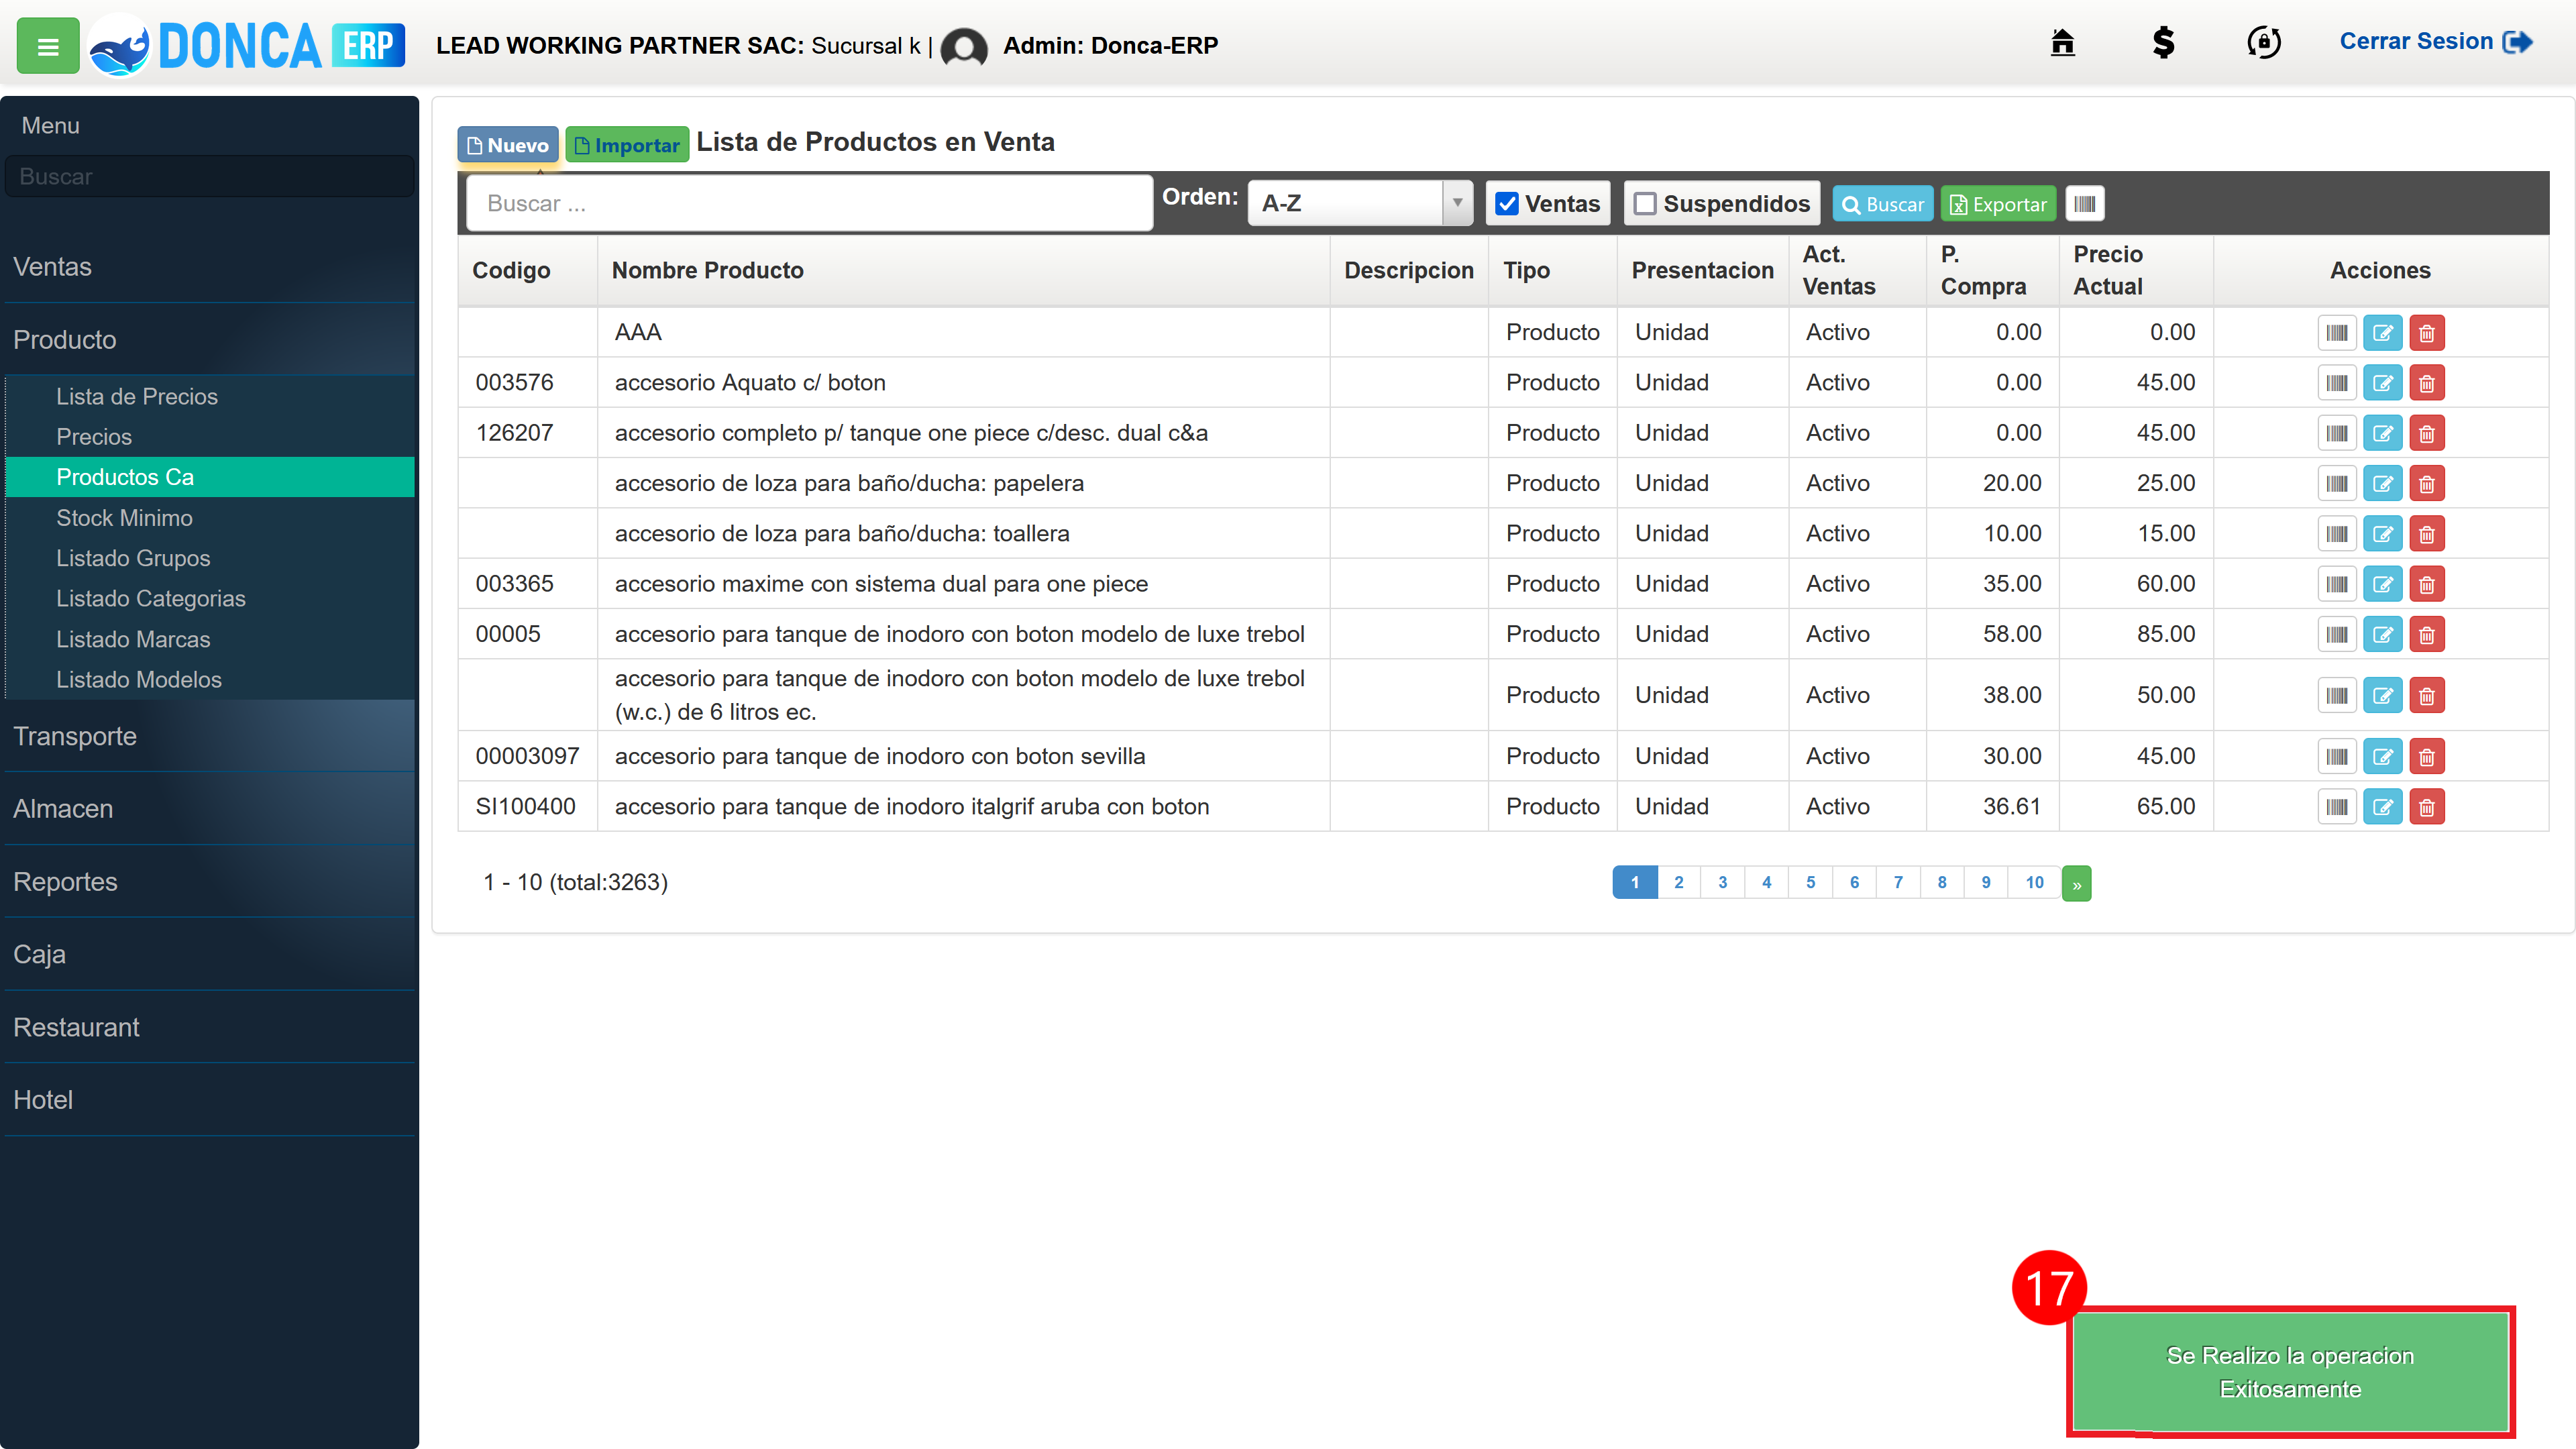Edit the toallera accessory product
The width and height of the screenshot is (2576, 1449).
click(2383, 534)
